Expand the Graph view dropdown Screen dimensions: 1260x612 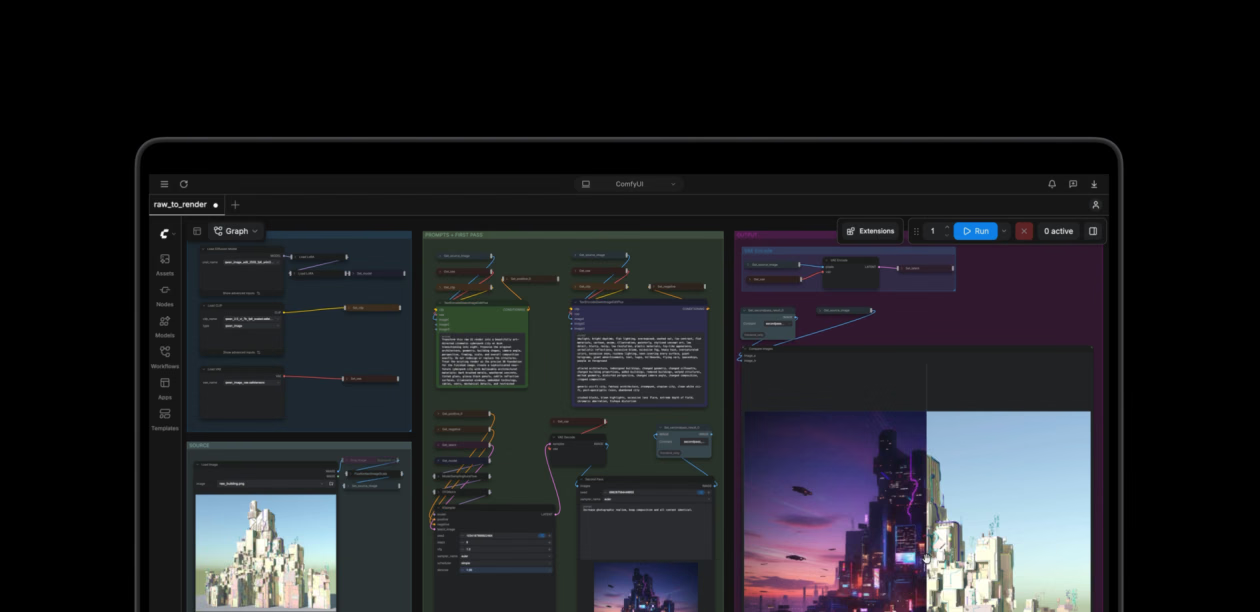[237, 231]
